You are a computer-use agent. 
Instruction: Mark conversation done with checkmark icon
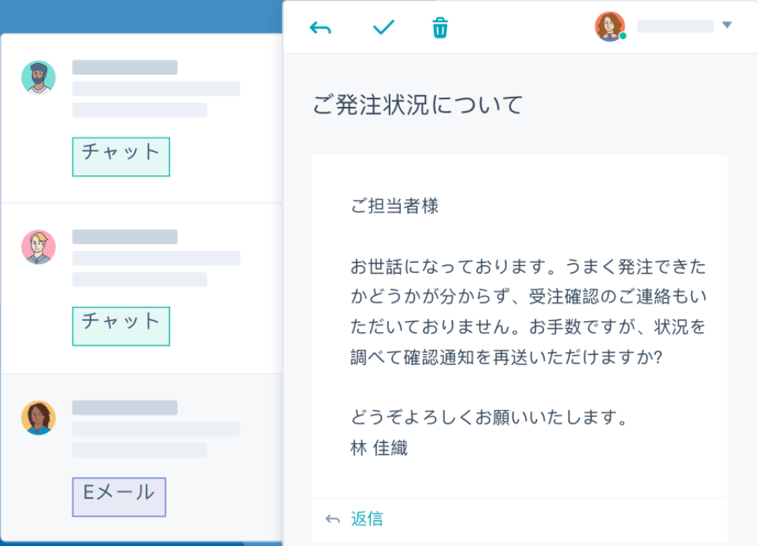[383, 27]
